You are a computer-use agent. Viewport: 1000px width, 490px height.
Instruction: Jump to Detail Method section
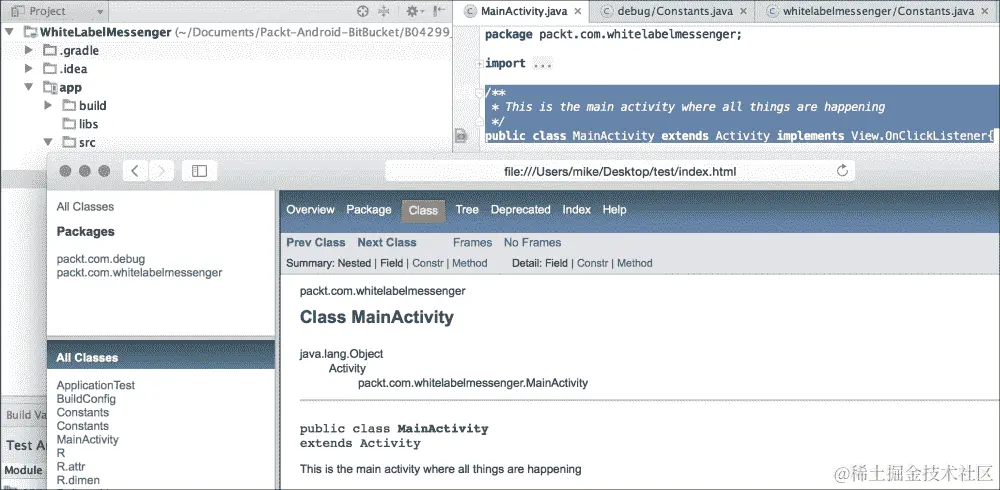(635, 263)
